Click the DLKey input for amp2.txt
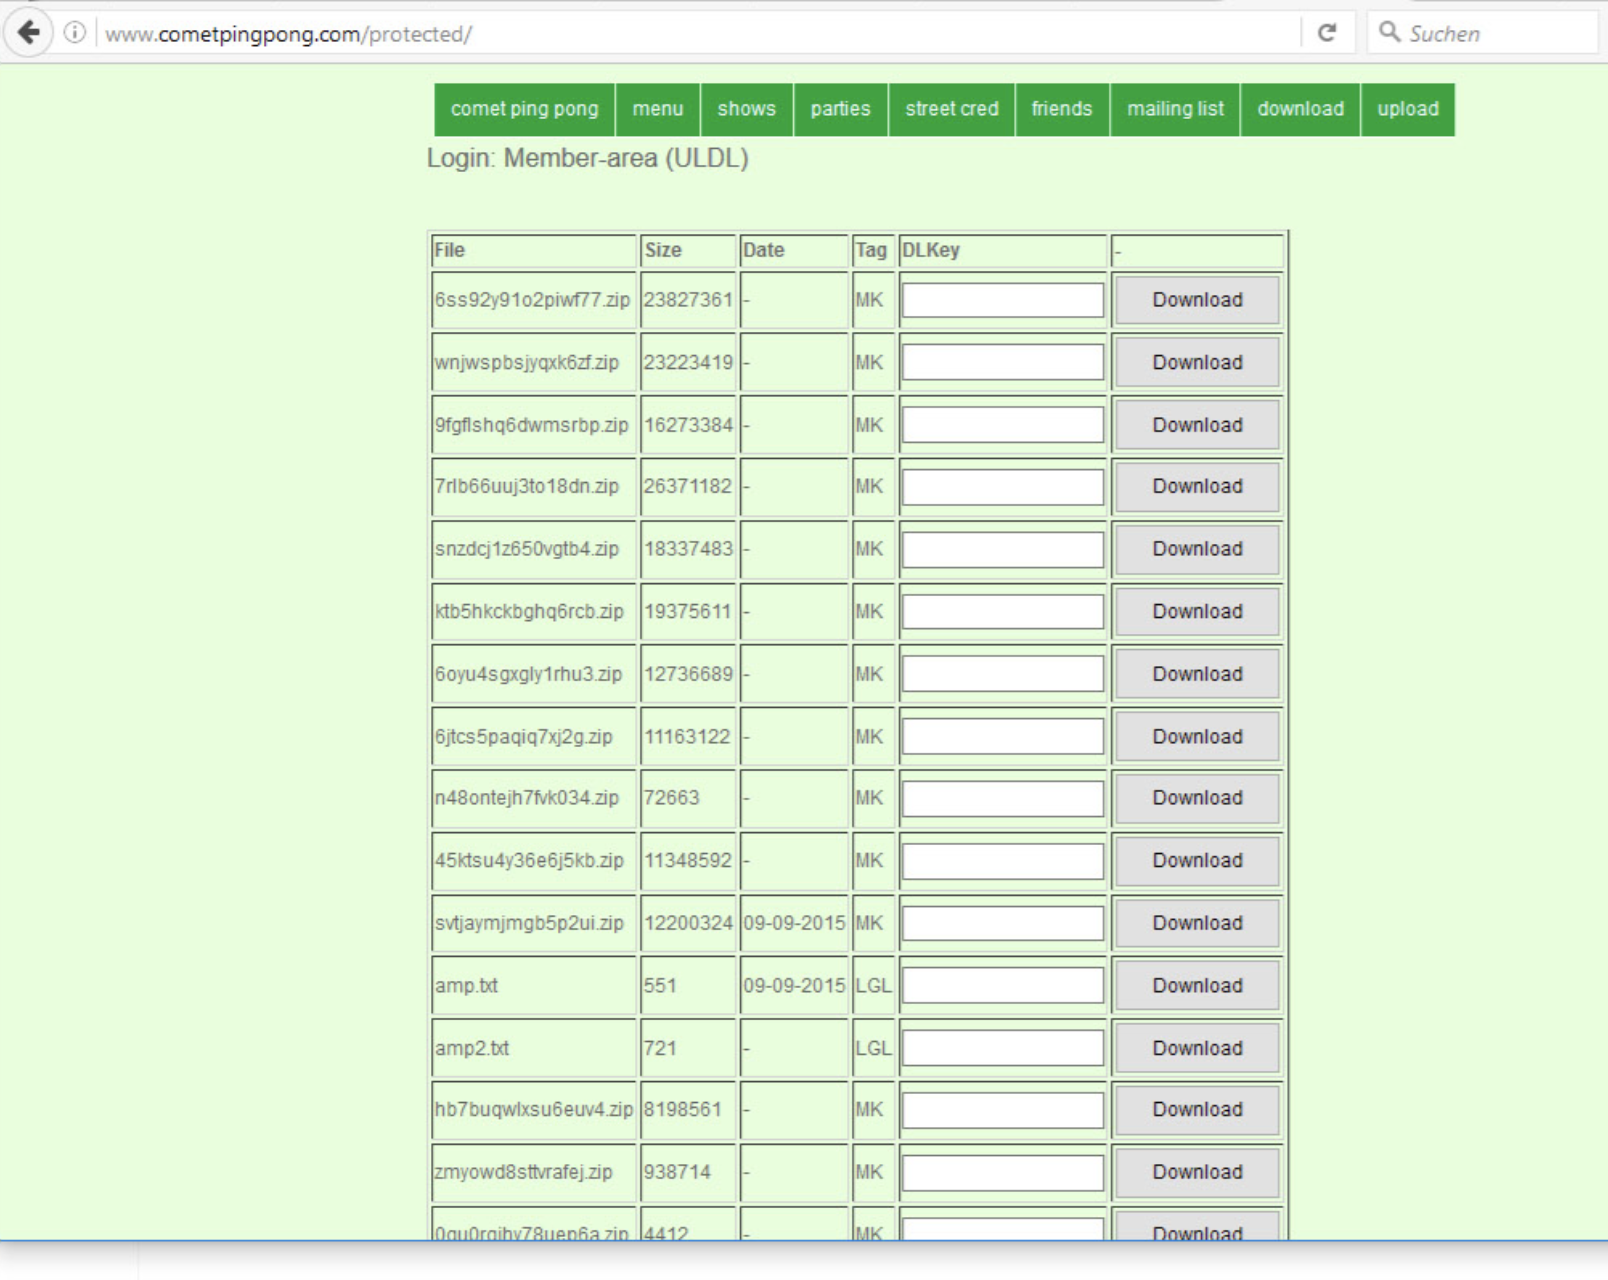Image resolution: width=1608 pixels, height=1280 pixels. (x=1002, y=1048)
